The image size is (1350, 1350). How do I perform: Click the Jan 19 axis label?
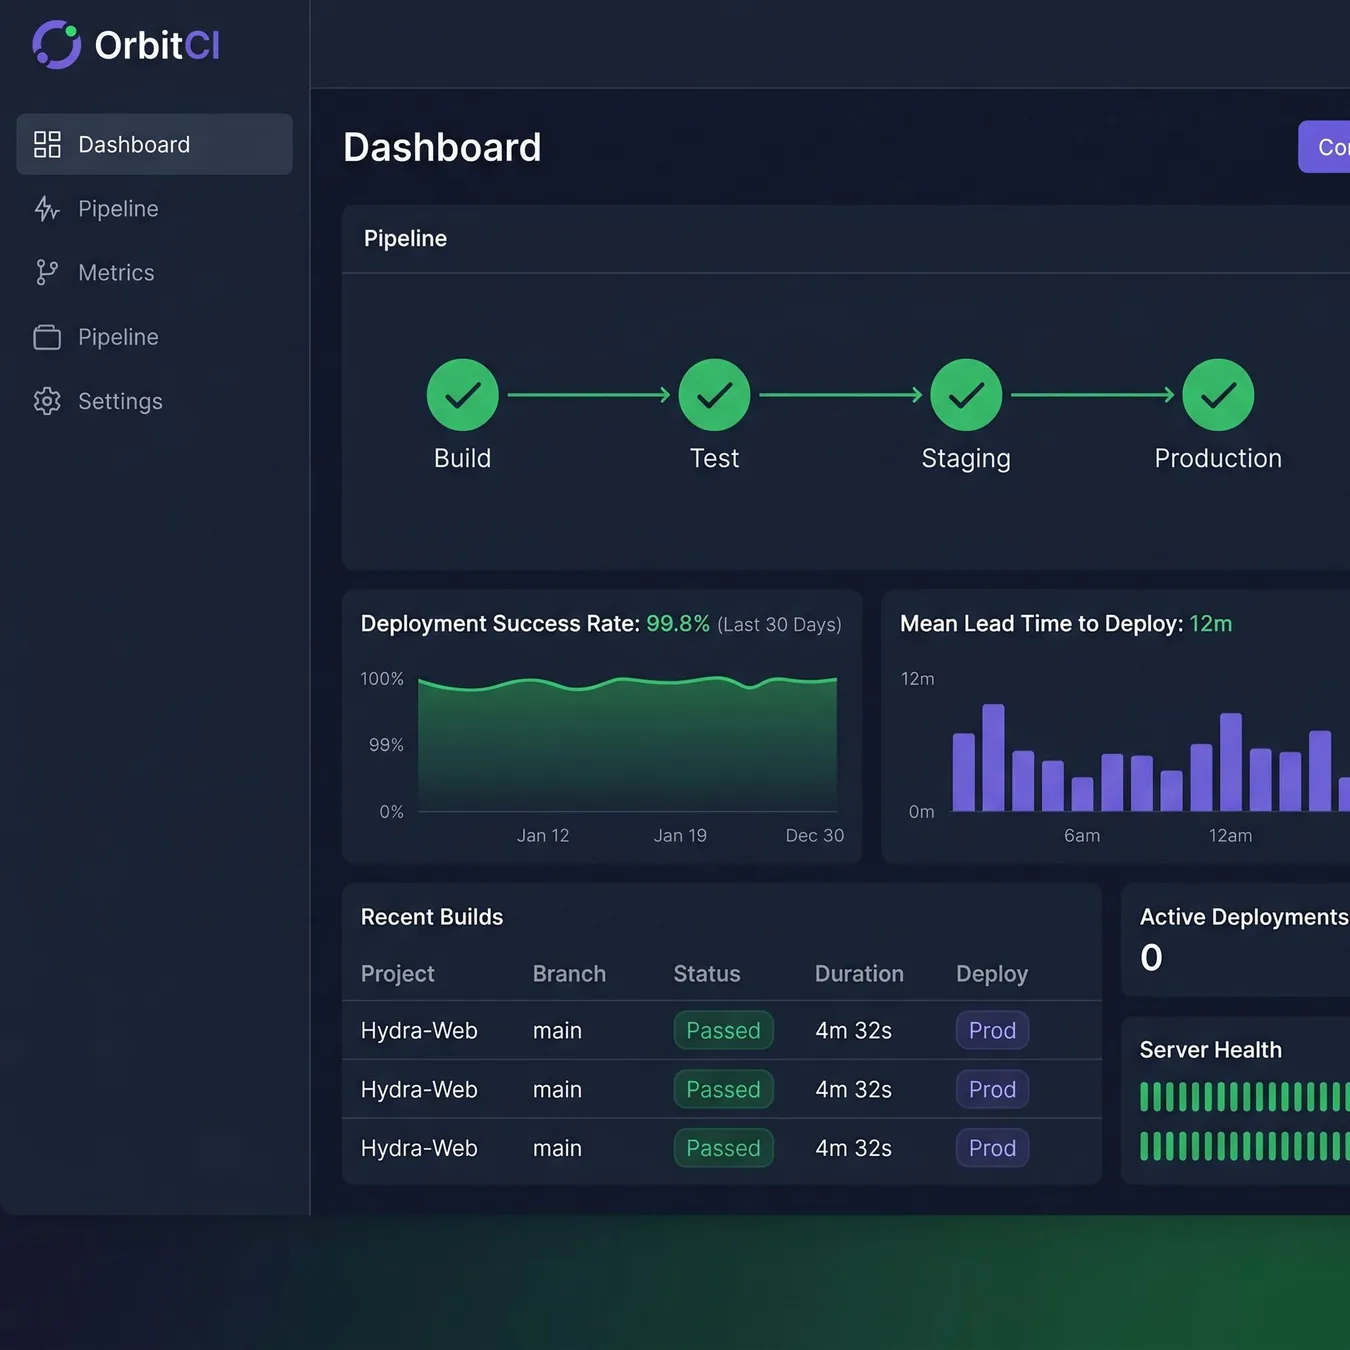click(680, 836)
